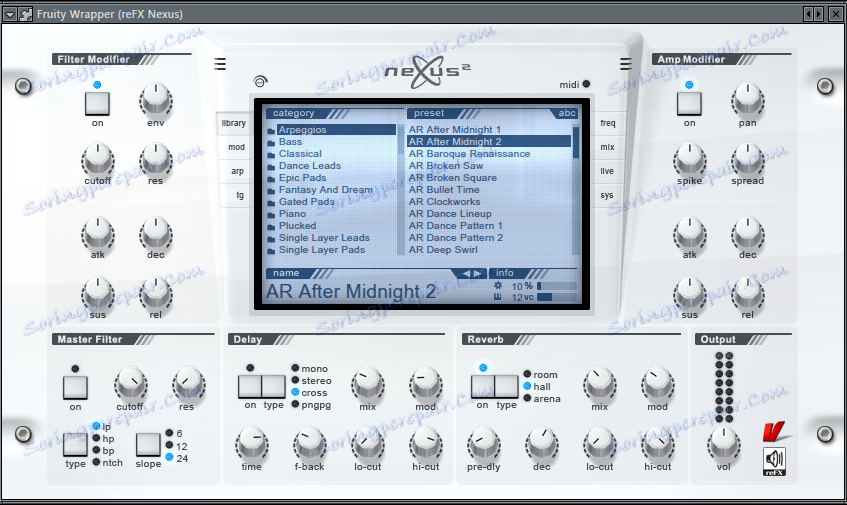Image resolution: width=847 pixels, height=505 pixels.
Task: Open the Fruity Wrapper dropdown menu arrow
Action: tap(10, 14)
